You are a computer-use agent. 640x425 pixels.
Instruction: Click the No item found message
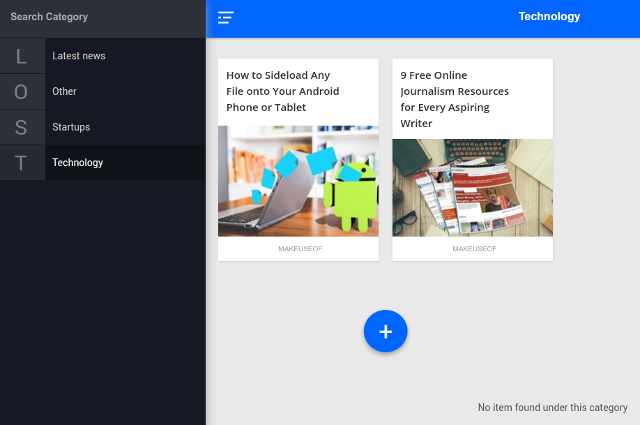(x=553, y=407)
